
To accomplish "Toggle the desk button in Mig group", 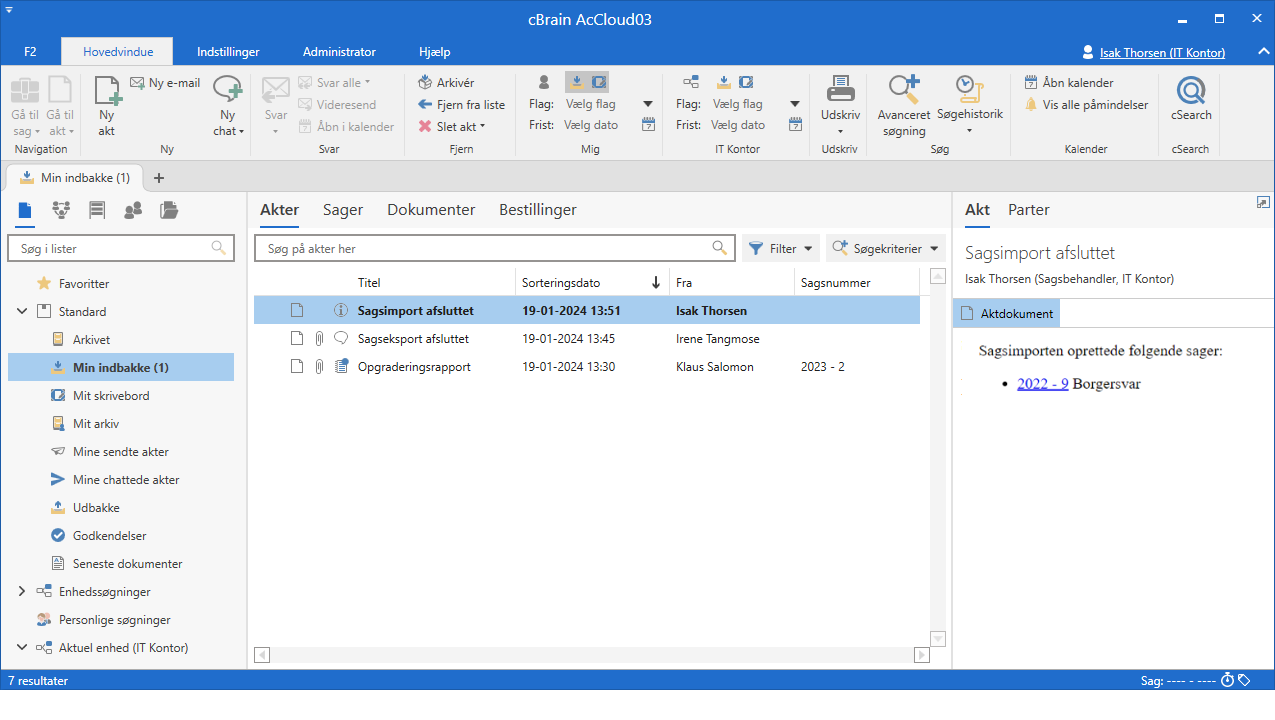I will pos(598,82).
